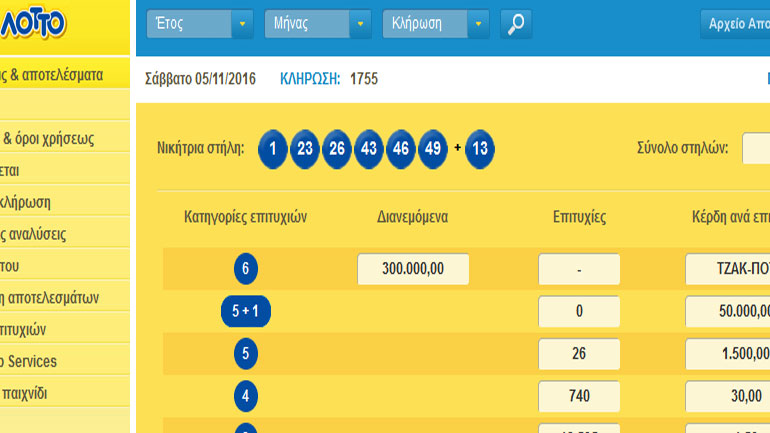This screenshot has height=433, width=770.
Task: Open the 'κλήρωση' sidebar menu item
Action: pos(65,202)
